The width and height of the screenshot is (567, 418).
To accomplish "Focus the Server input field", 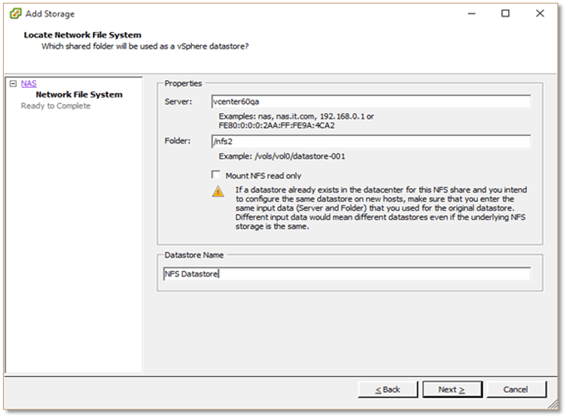I will 371,102.
